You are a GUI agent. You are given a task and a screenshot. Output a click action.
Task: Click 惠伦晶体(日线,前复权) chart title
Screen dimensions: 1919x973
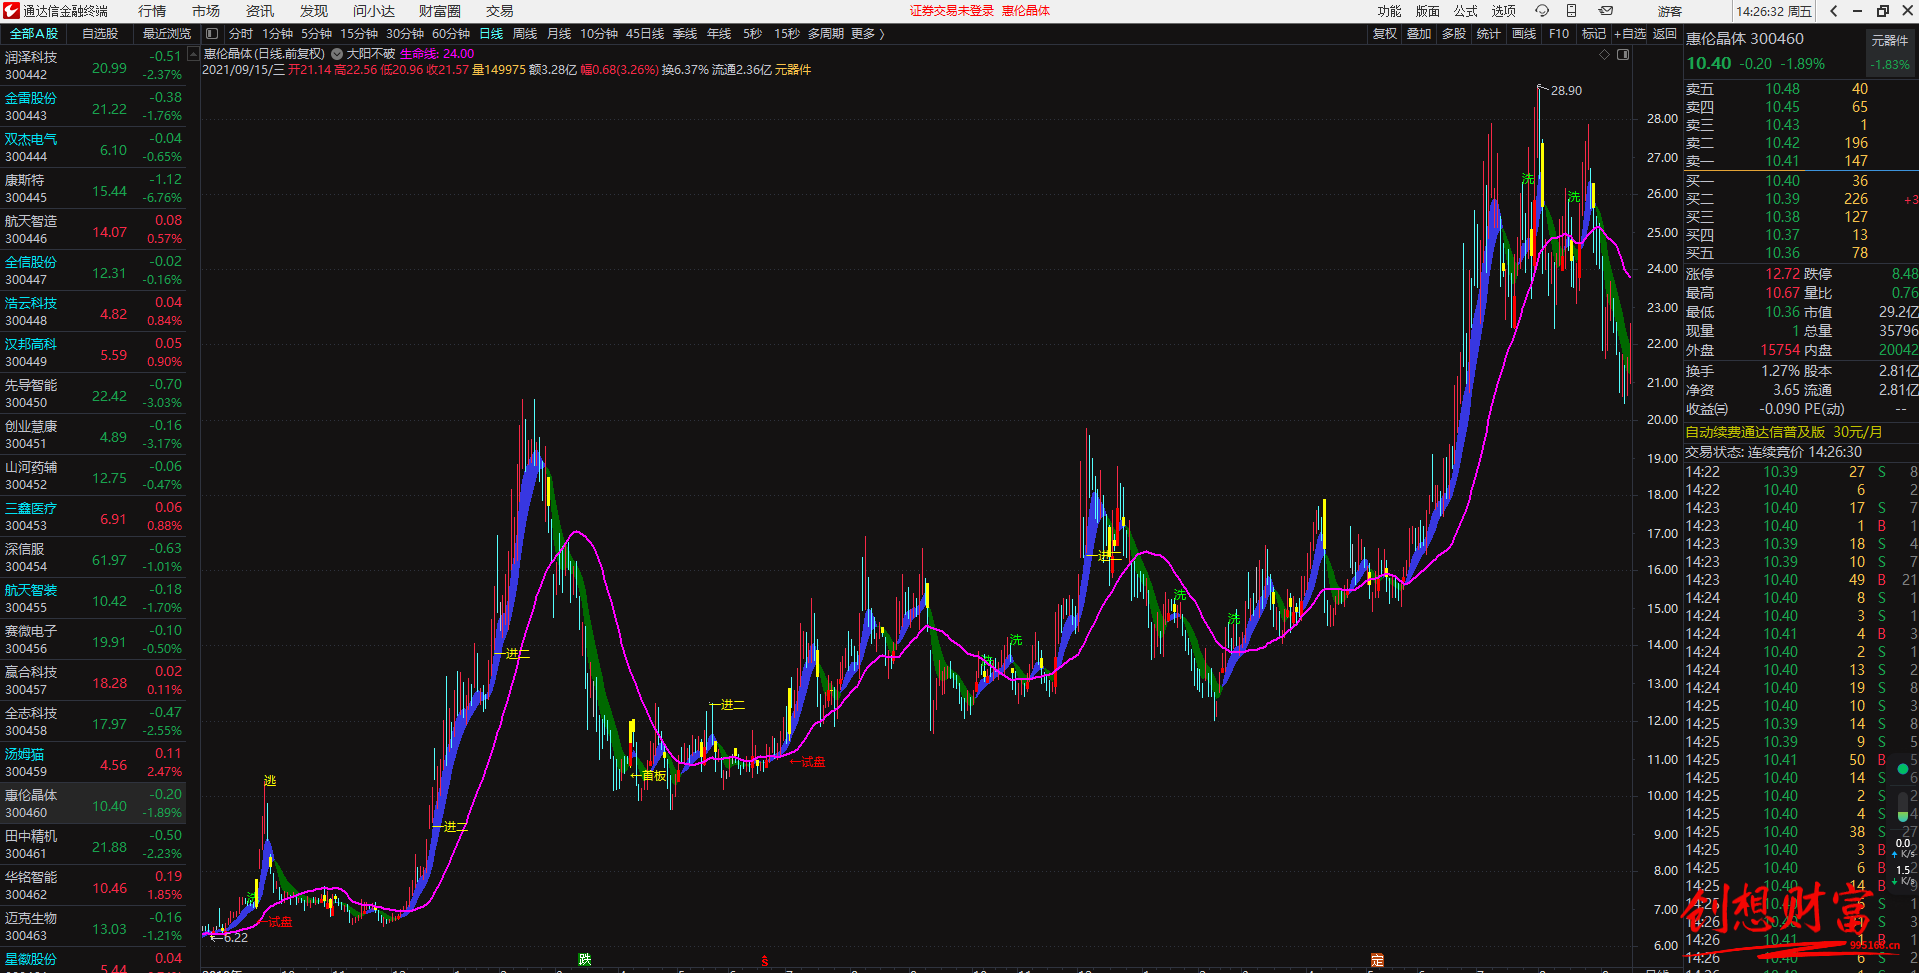coord(264,54)
